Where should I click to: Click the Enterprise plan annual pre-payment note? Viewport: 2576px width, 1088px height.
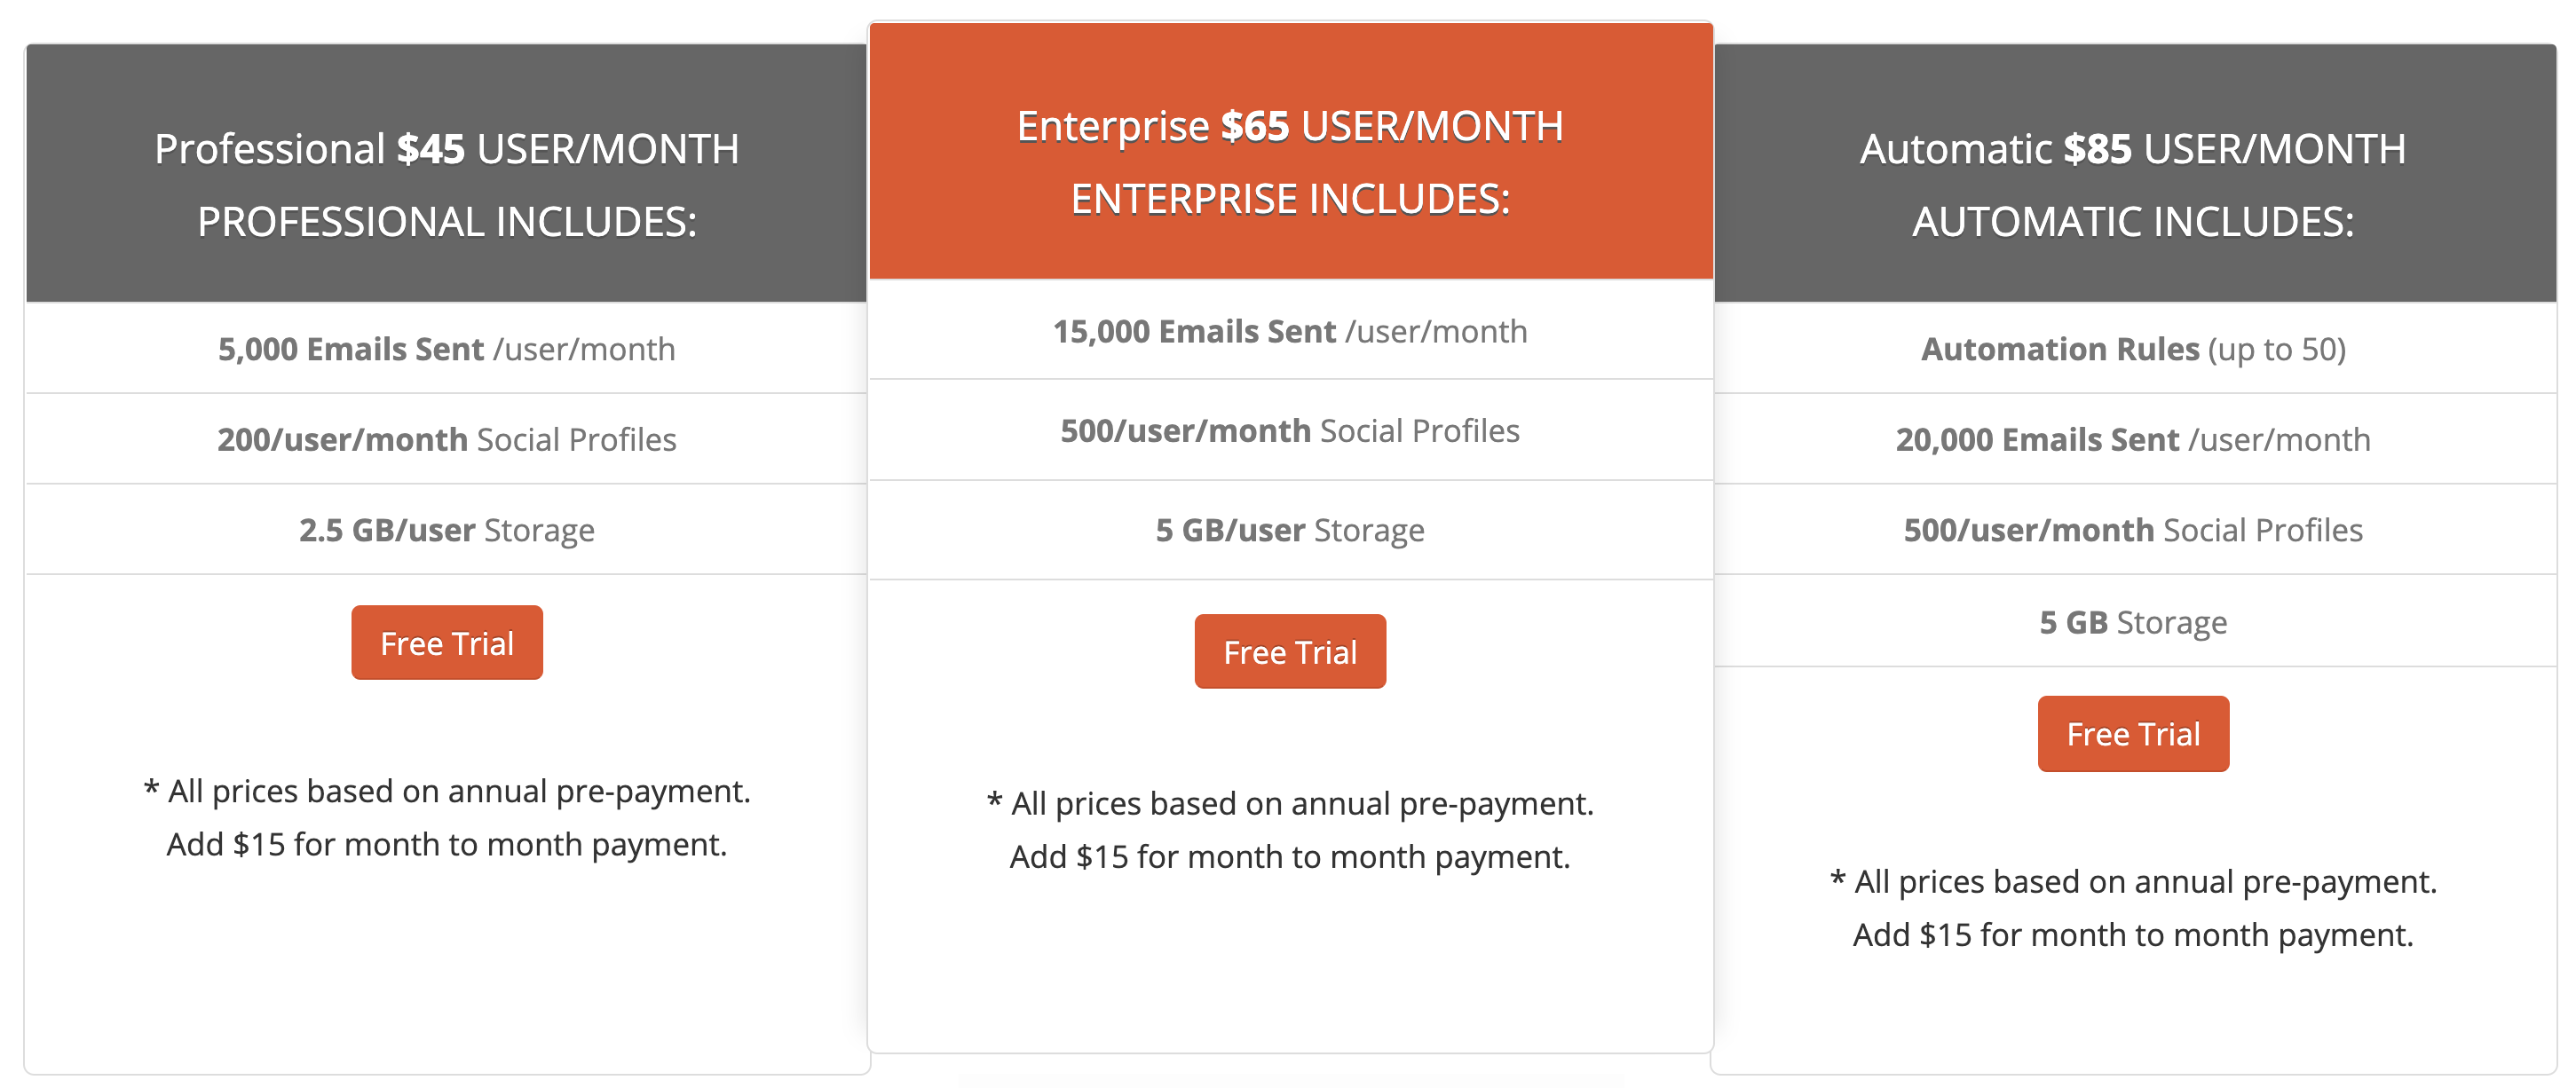click(x=1290, y=830)
